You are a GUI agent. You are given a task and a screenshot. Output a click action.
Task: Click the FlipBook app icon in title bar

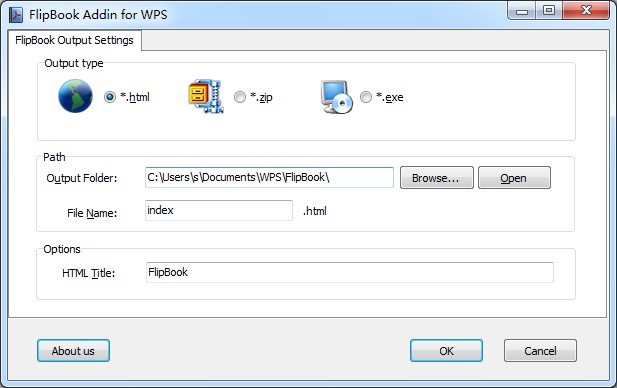[16, 15]
